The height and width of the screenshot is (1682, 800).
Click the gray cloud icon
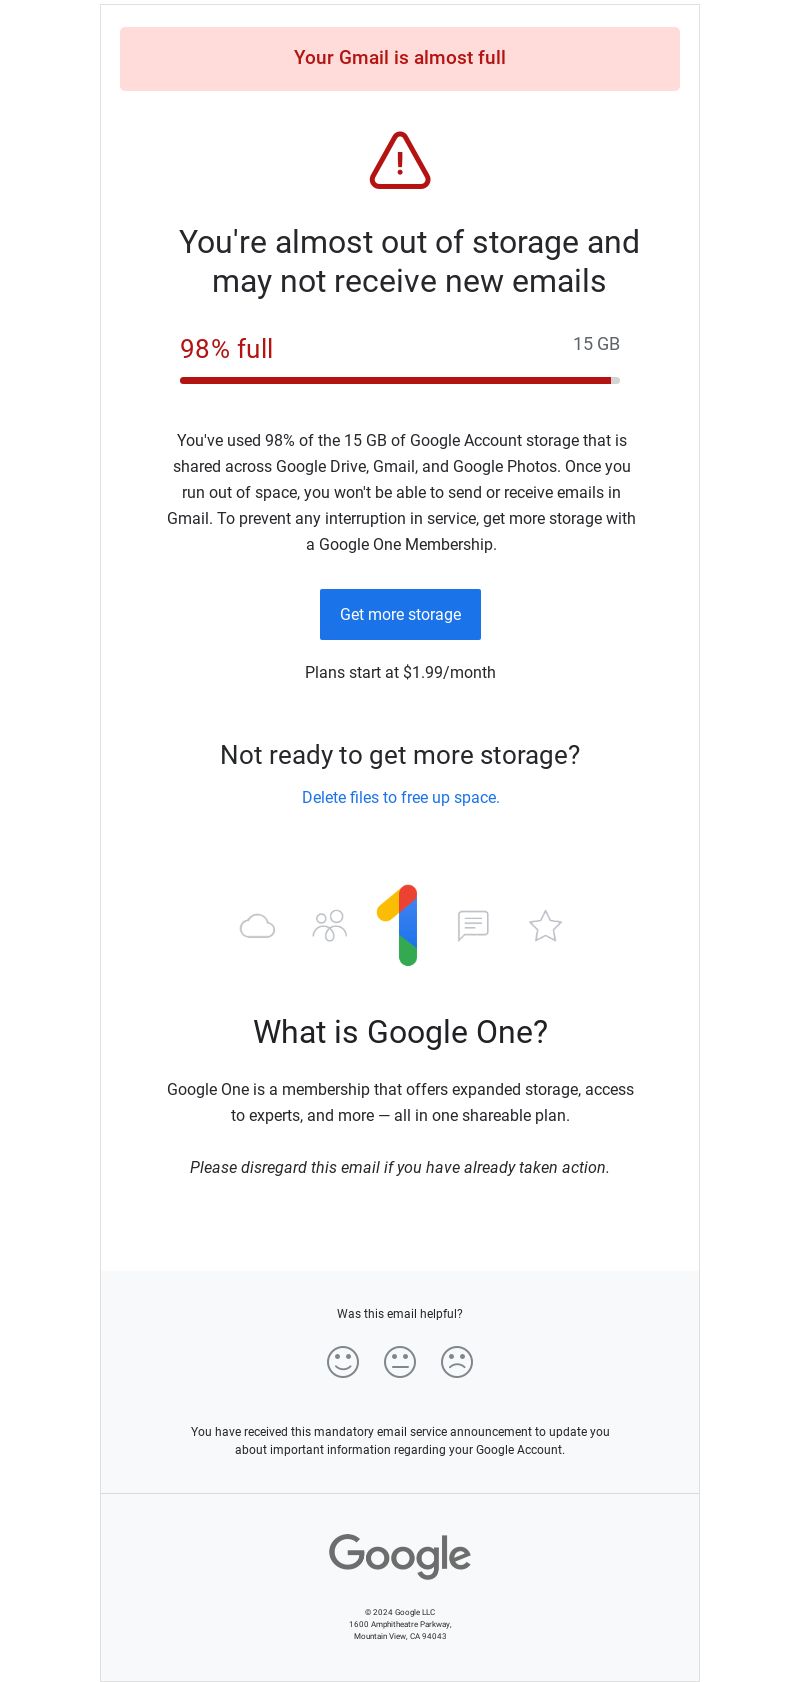point(257,926)
